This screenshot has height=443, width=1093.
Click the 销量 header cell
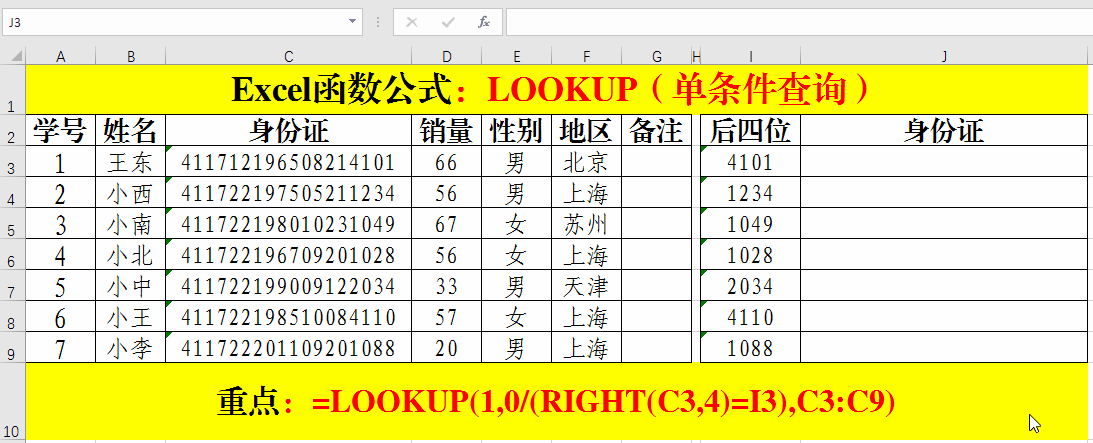click(447, 130)
